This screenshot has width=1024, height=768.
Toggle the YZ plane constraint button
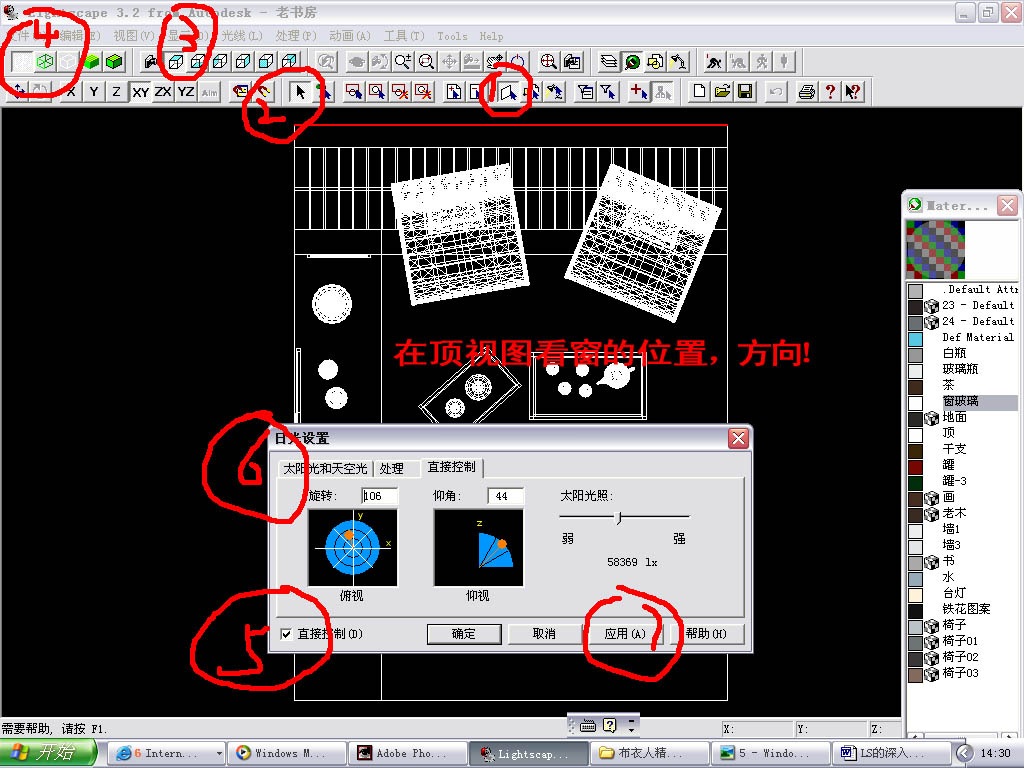pos(186,91)
